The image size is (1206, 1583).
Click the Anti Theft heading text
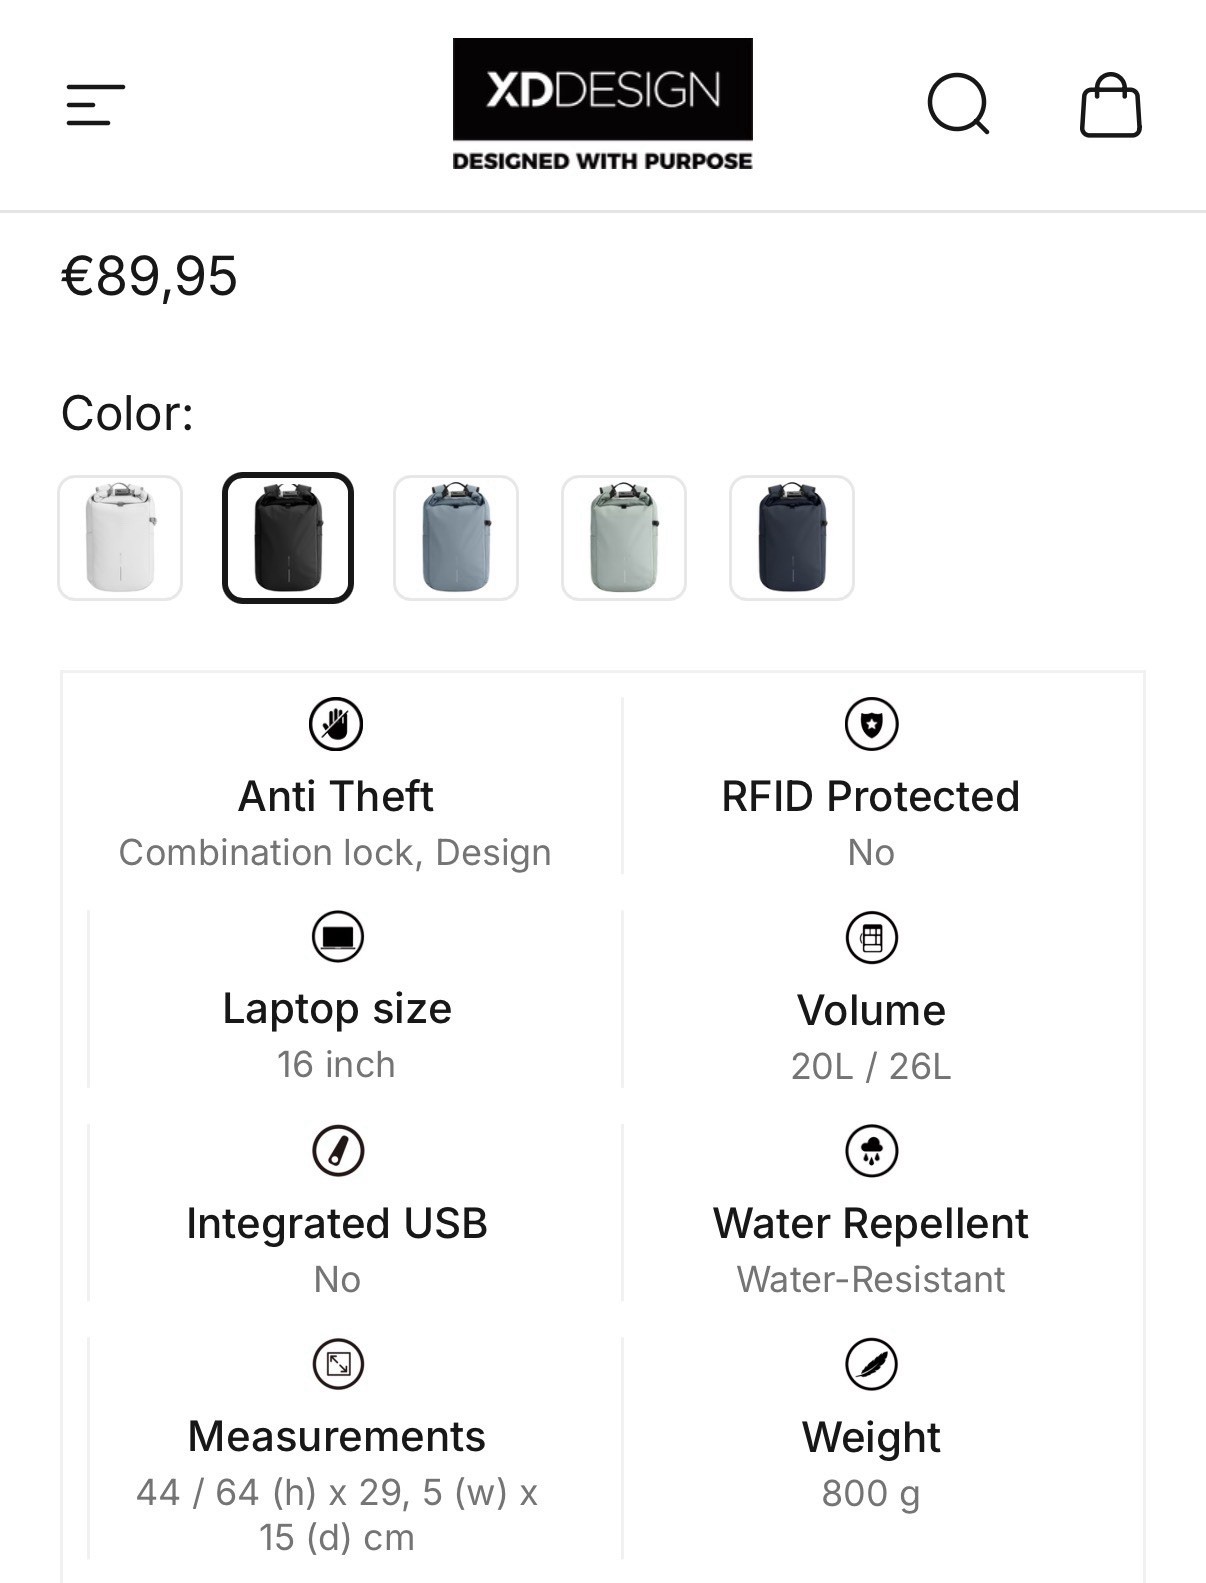[336, 797]
